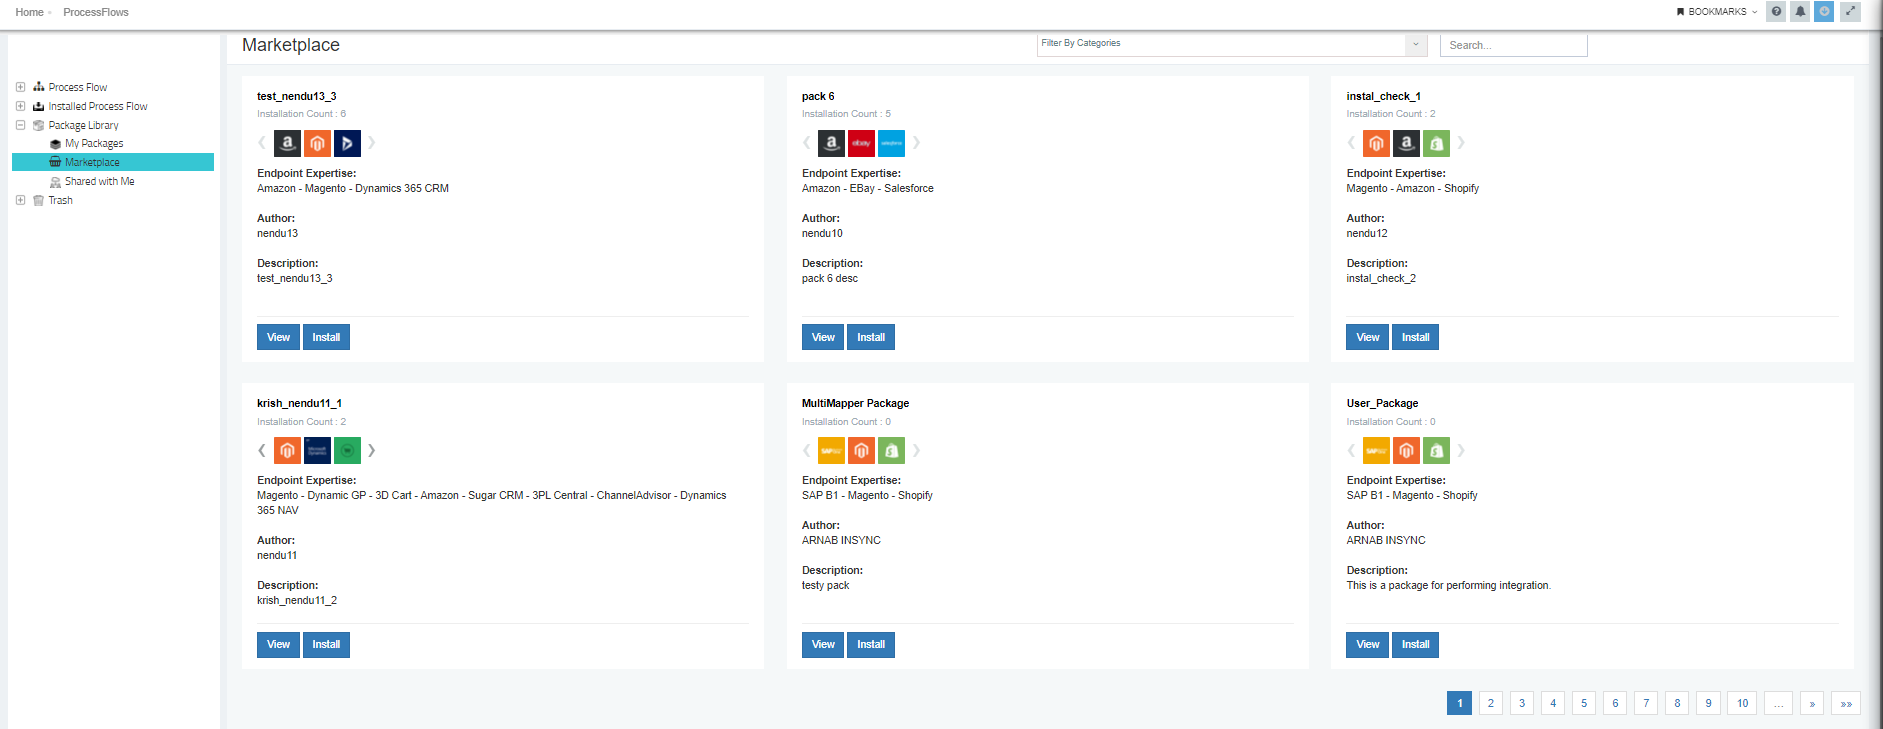Click the Salesforce icon in pack 6
The image size is (1883, 729).
891,143
